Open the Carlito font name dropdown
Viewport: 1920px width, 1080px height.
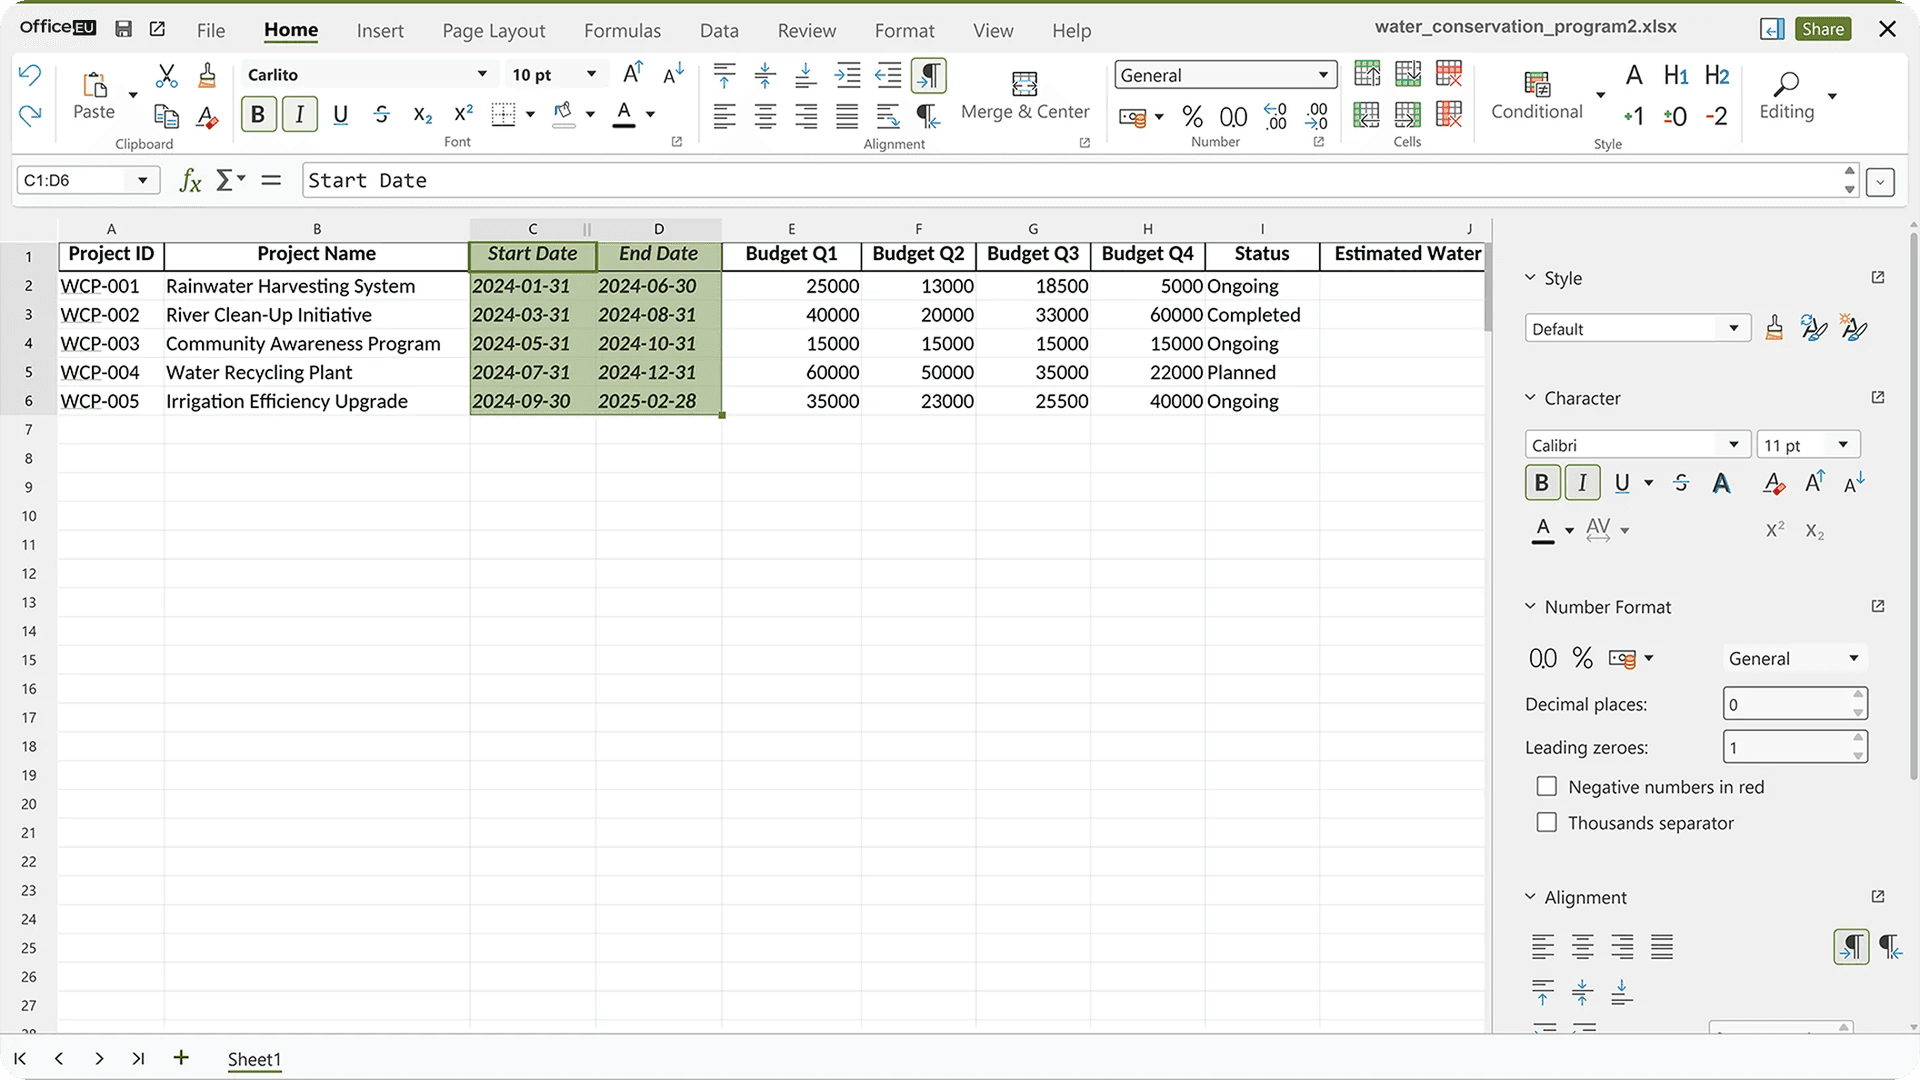[480, 74]
